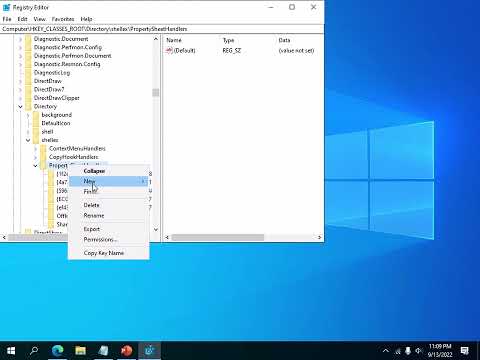
Task: Expand the Diagnostic.Perfmon.Config key
Action: pyautogui.click(x=20, y=47)
